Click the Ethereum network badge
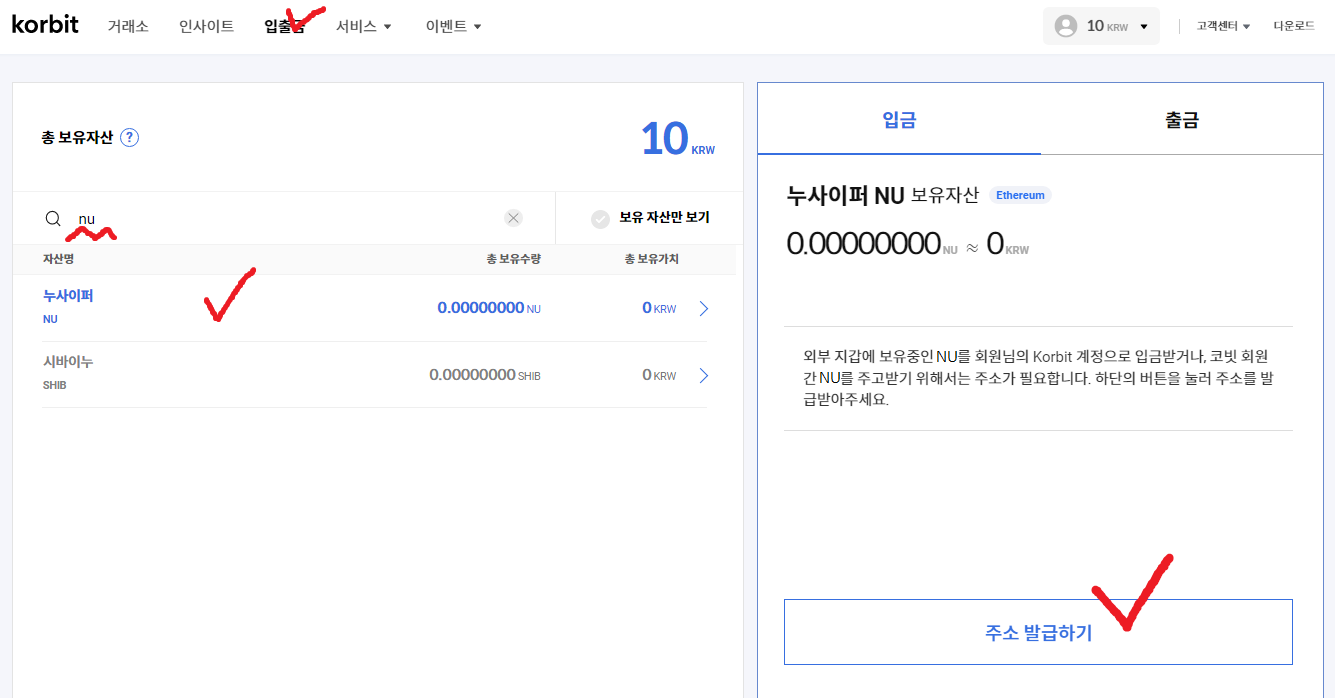Viewport: 1335px width, 698px height. 1020,195
